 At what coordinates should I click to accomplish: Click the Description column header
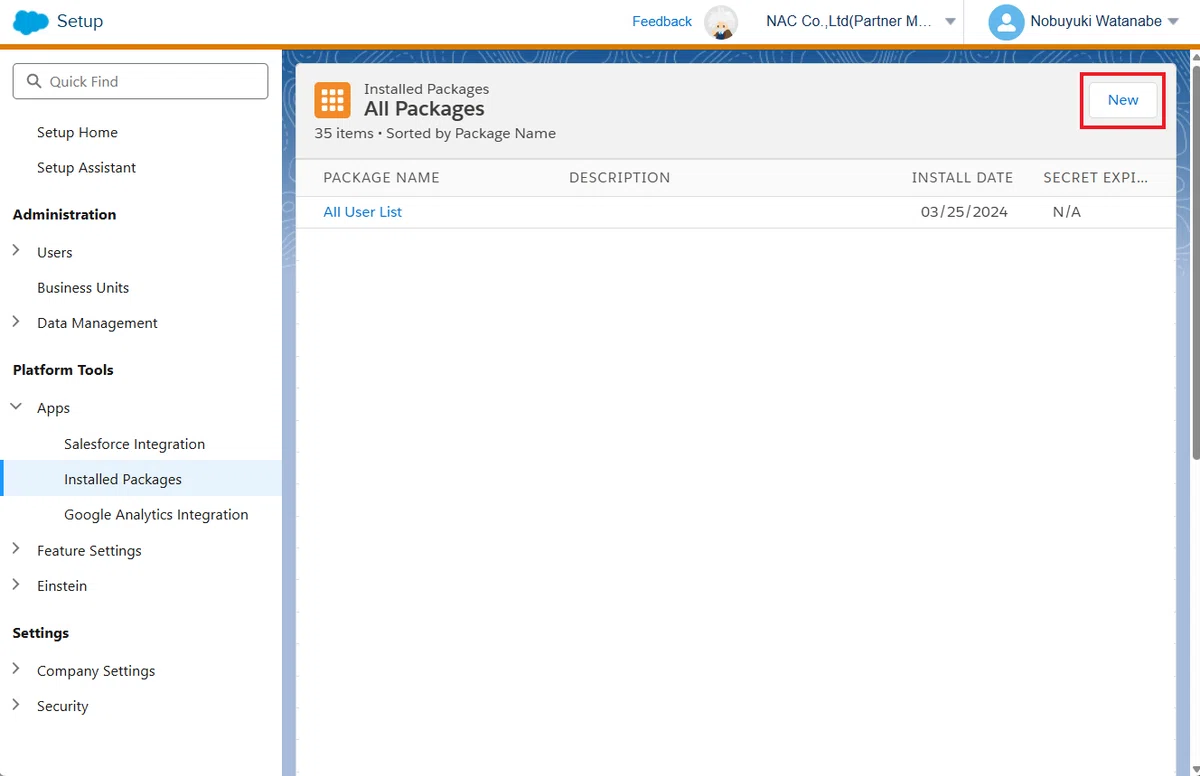[619, 178]
